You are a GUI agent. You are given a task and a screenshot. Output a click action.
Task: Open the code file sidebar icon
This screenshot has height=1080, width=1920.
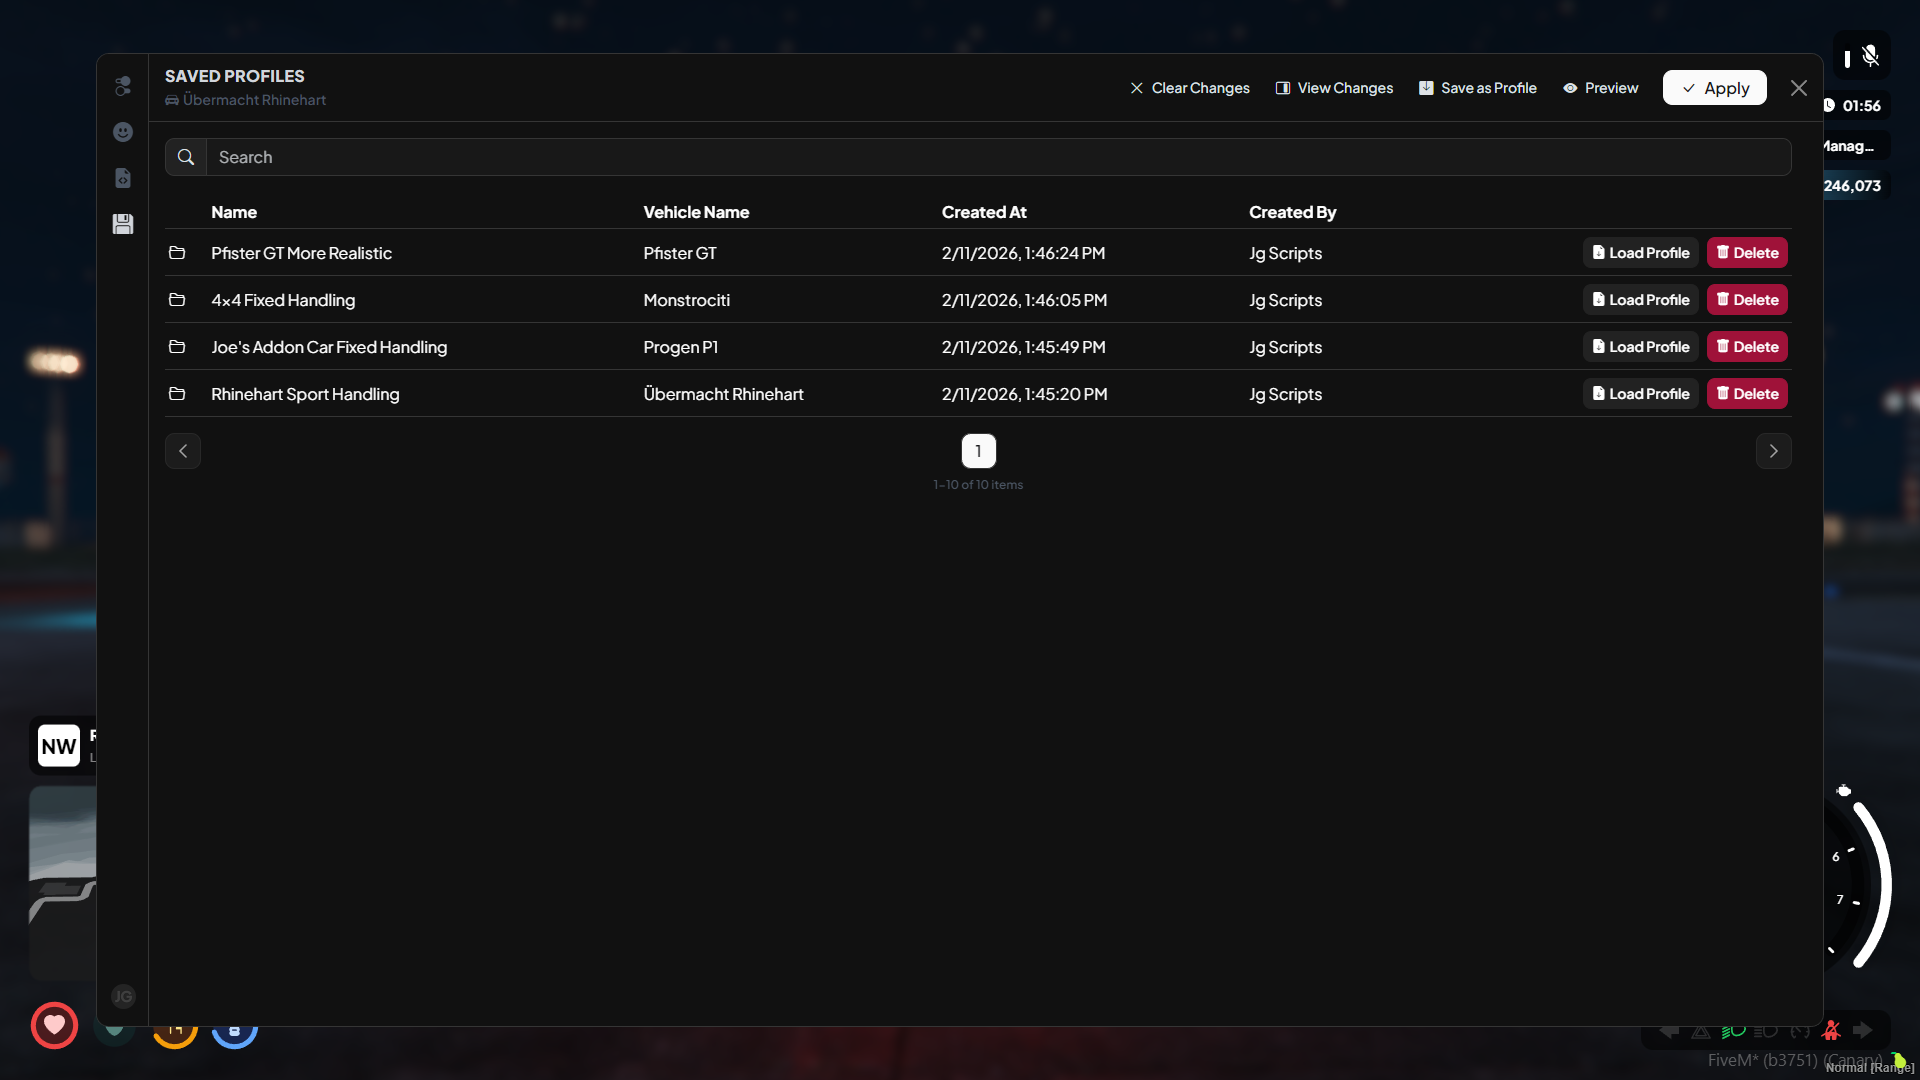click(123, 178)
